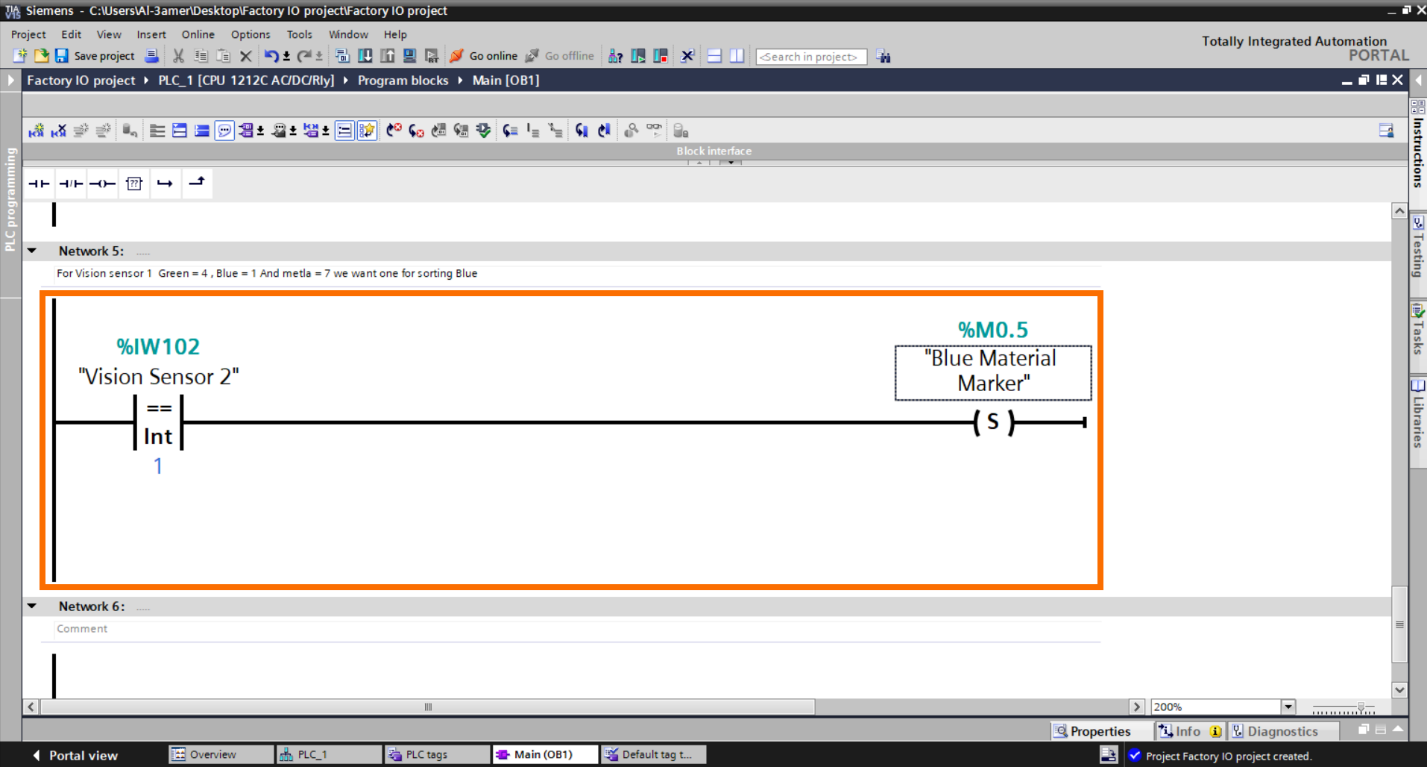Click the horizontal scrollbar thumb
Screen dimensions: 1427x767
pyautogui.click(x=428, y=707)
